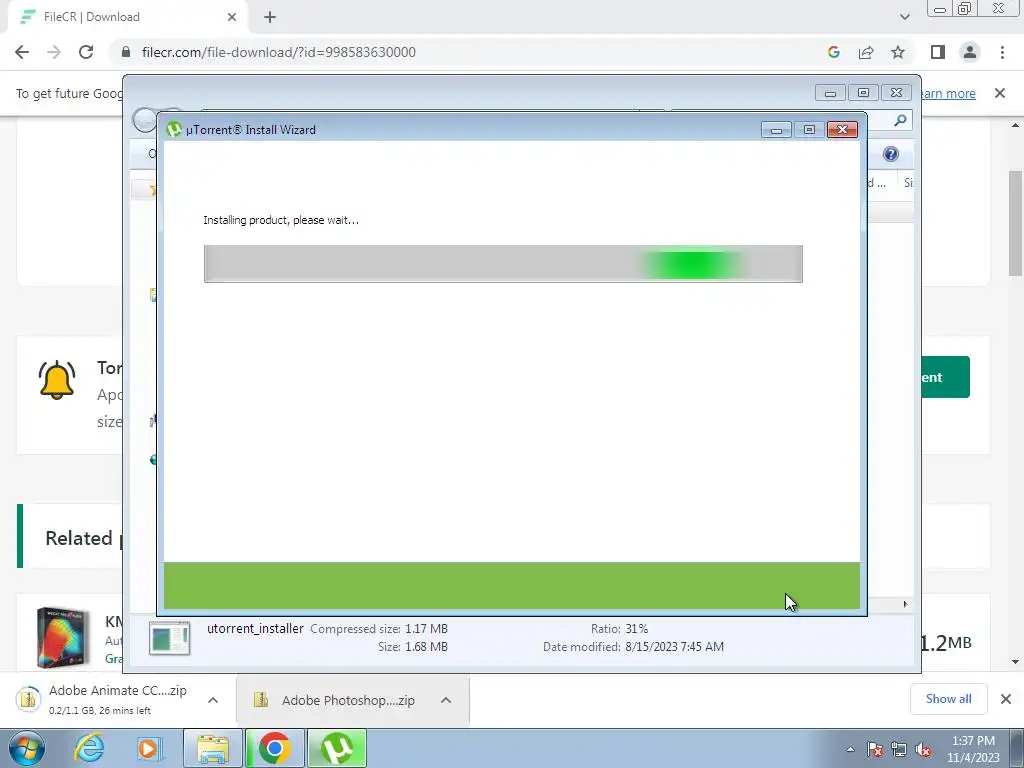Show all downloads
This screenshot has height=768, width=1024.
tap(948, 699)
